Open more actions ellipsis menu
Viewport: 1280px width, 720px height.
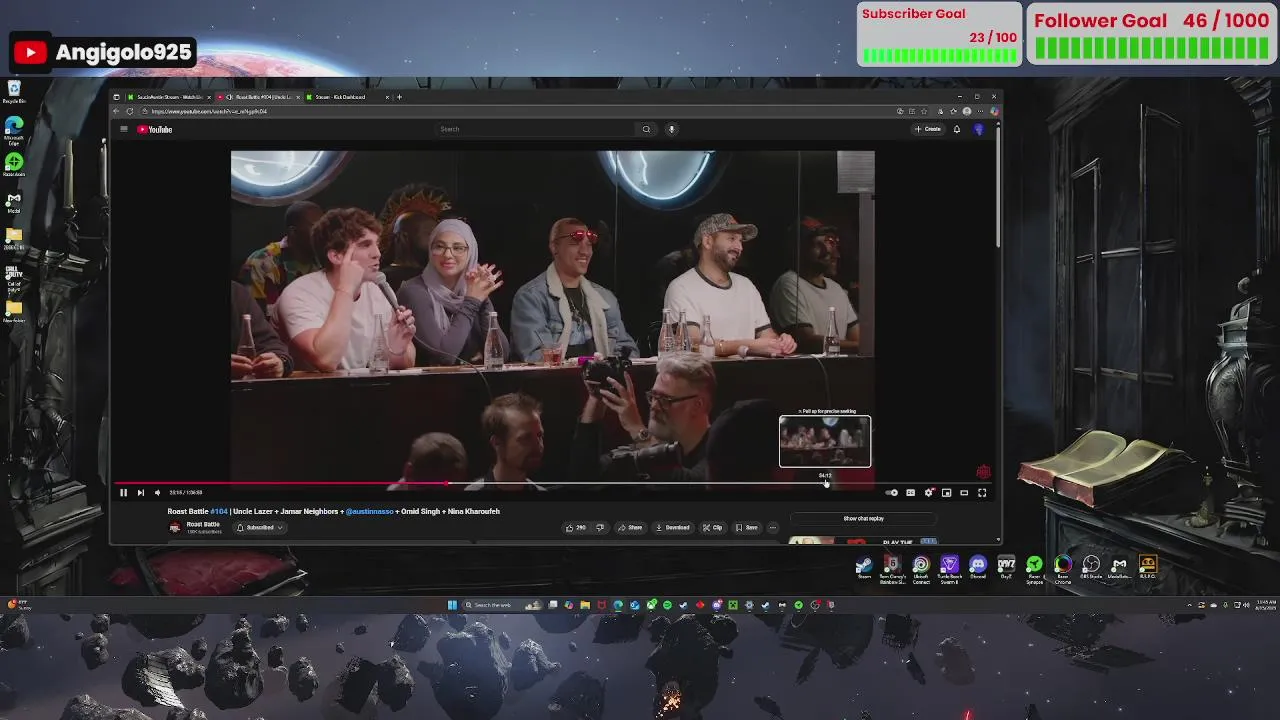(x=773, y=527)
